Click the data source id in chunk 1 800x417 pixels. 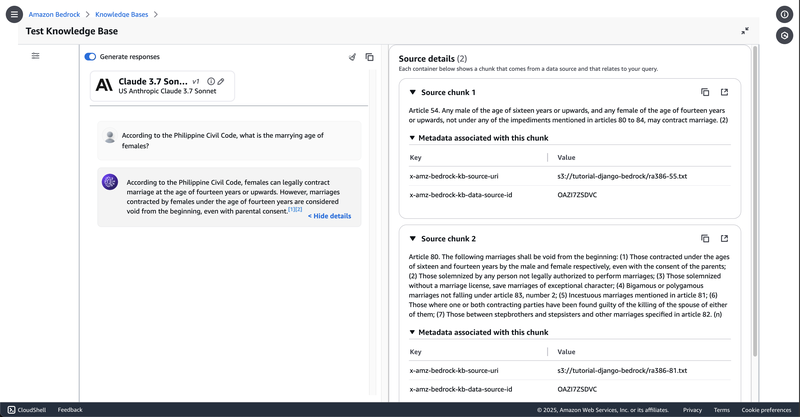click(x=577, y=195)
